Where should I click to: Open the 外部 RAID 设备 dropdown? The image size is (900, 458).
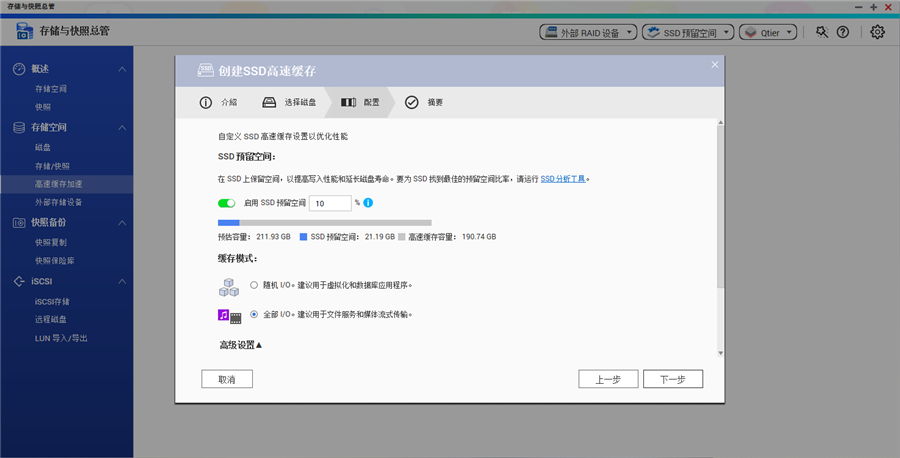pos(588,32)
